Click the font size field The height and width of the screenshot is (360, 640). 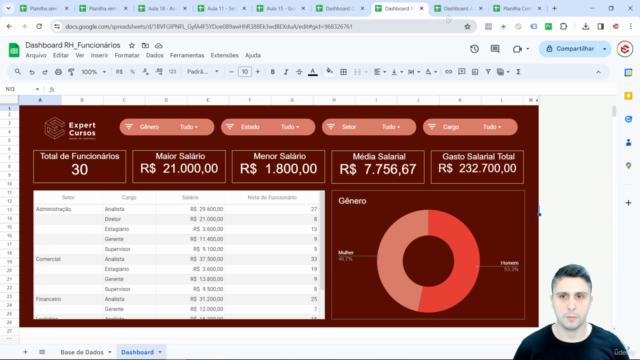pos(244,72)
